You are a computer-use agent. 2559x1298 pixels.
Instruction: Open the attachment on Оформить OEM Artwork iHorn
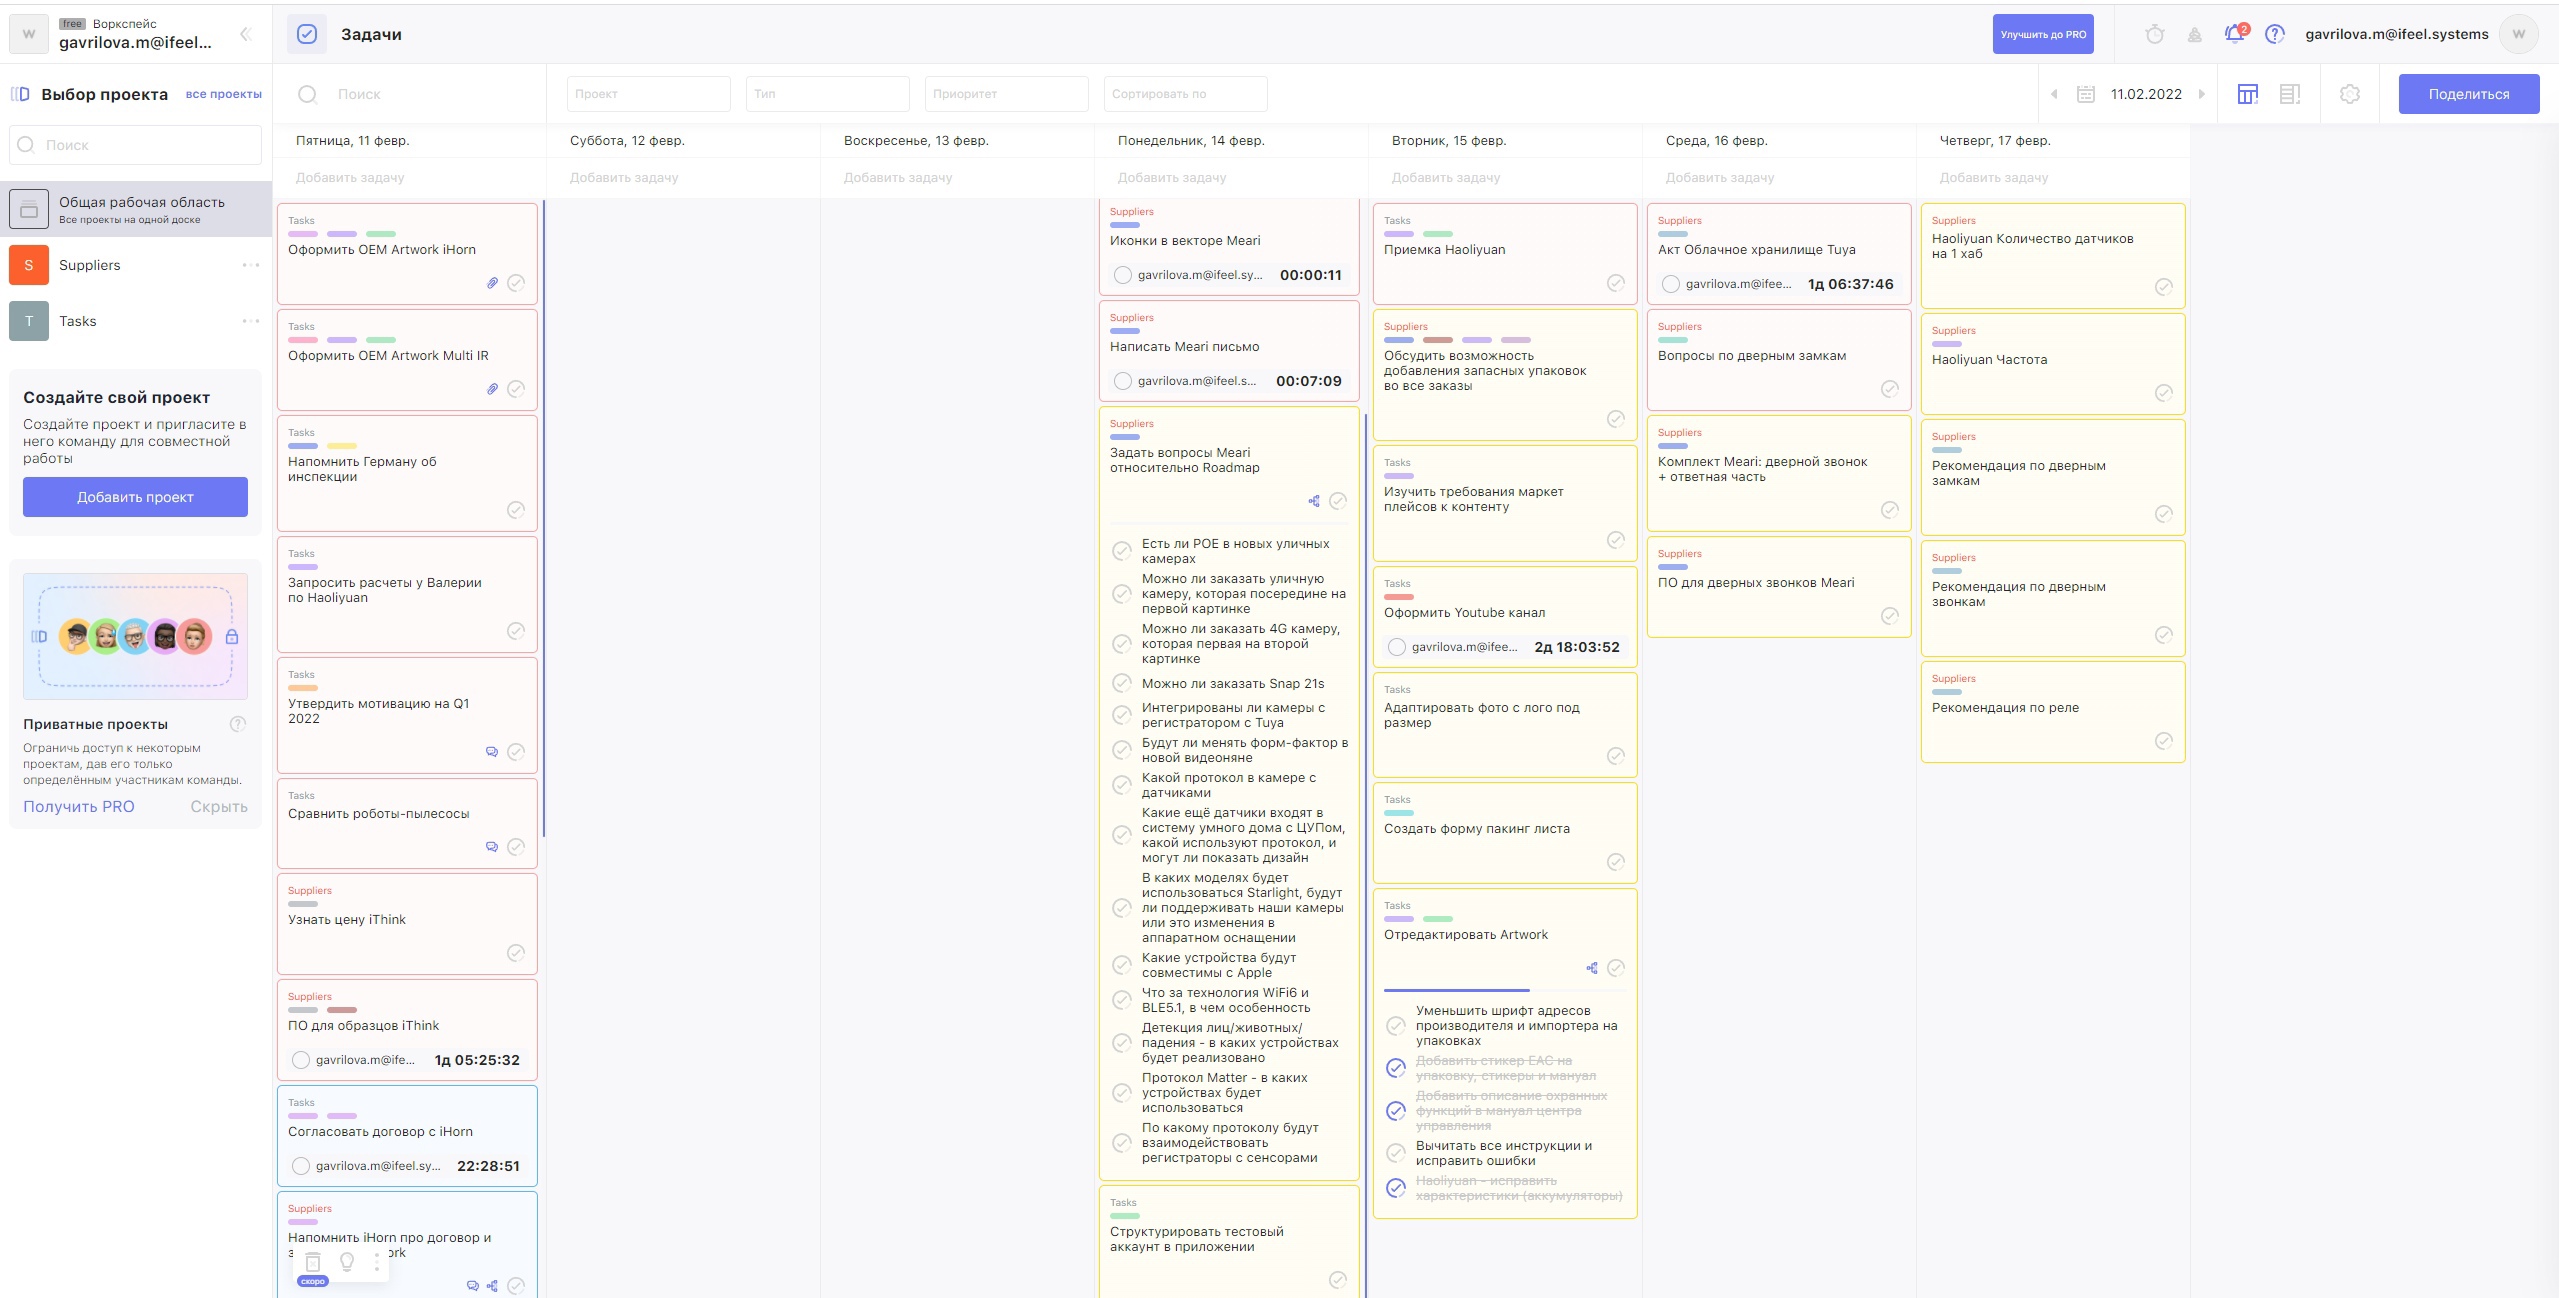point(492,283)
